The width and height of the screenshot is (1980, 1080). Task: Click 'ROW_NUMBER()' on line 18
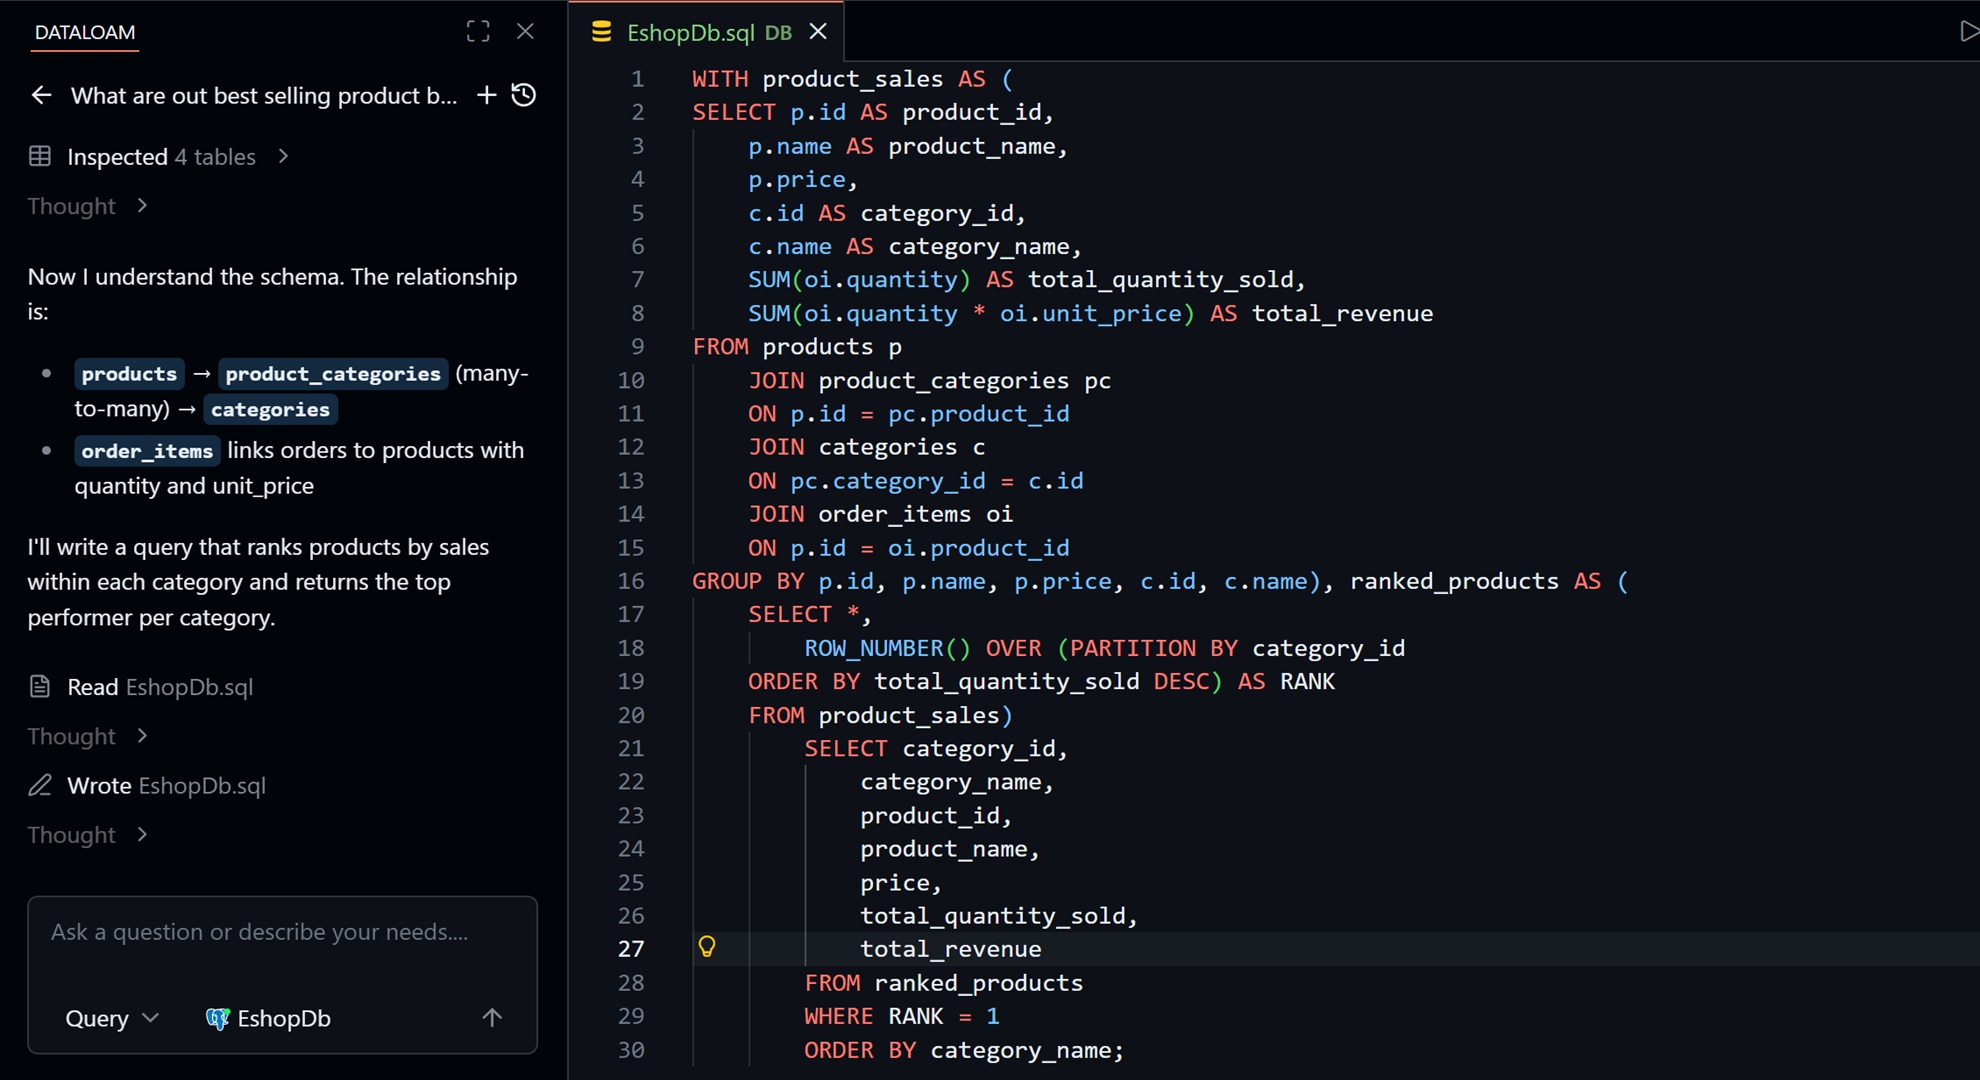click(887, 648)
